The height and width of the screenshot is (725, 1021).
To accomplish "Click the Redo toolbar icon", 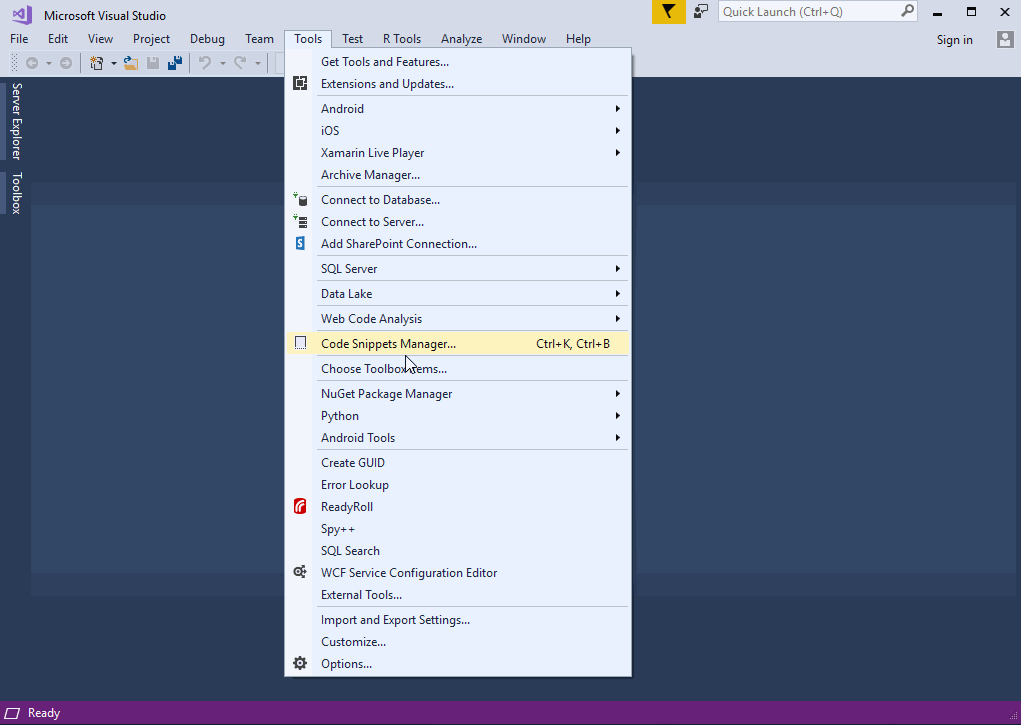I will 240,62.
